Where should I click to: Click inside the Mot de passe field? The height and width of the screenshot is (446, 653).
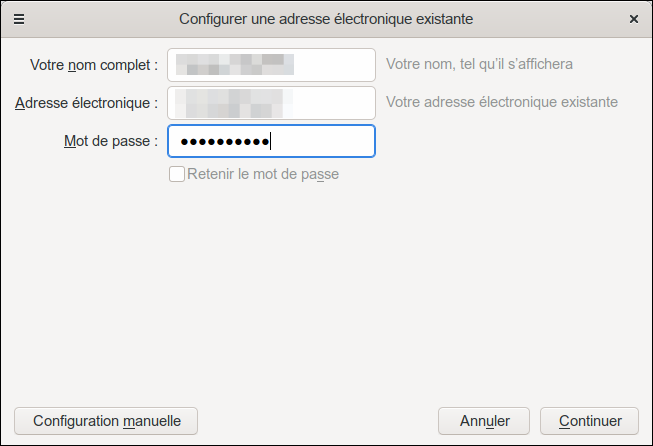tap(320, 141)
